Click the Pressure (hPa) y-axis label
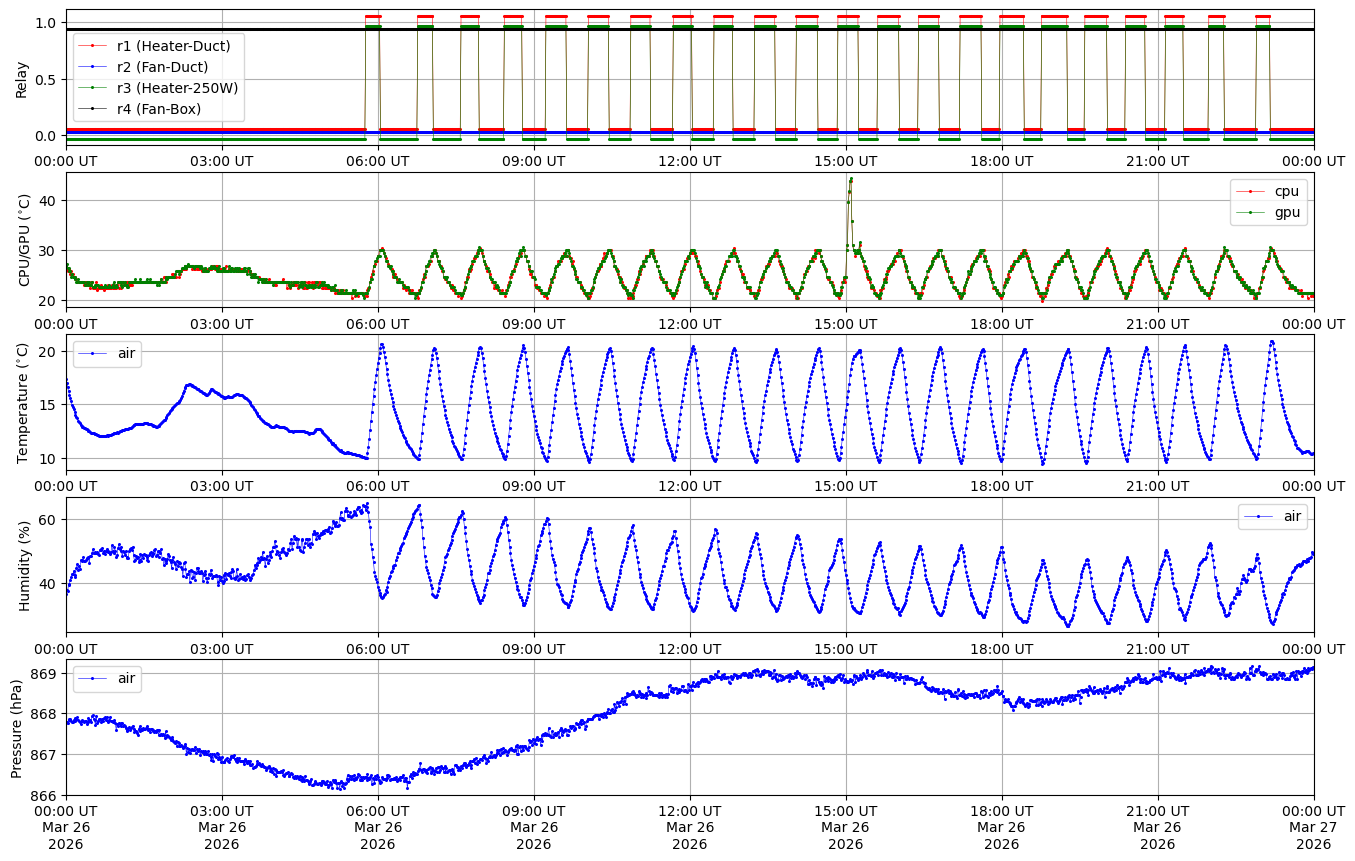 [17, 727]
